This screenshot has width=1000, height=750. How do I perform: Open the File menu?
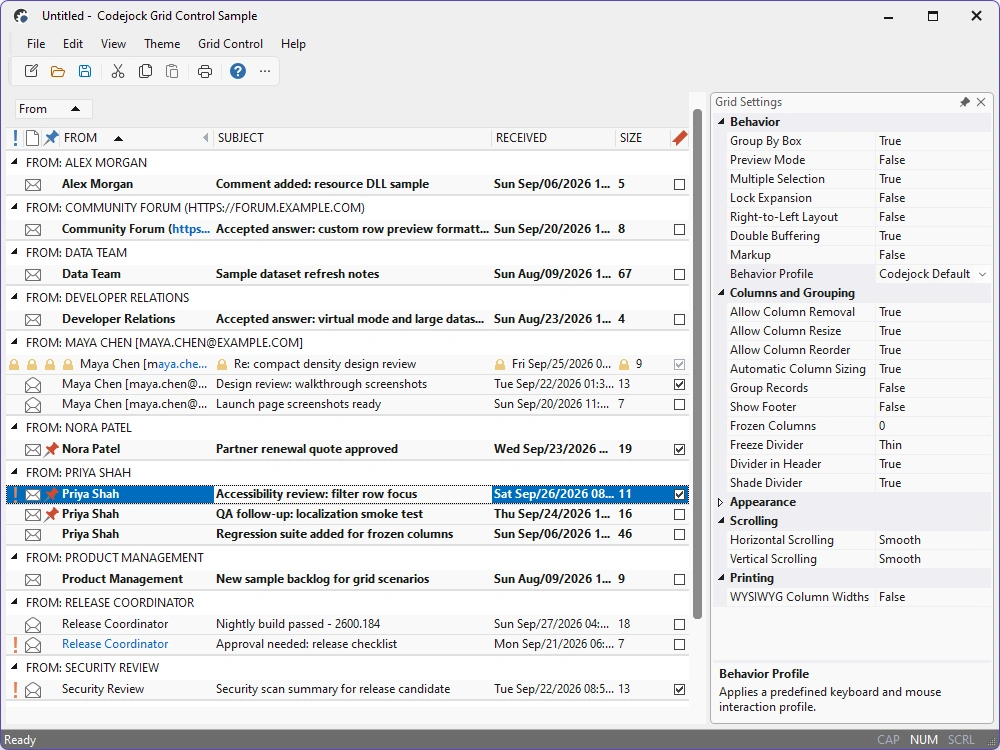tap(36, 44)
